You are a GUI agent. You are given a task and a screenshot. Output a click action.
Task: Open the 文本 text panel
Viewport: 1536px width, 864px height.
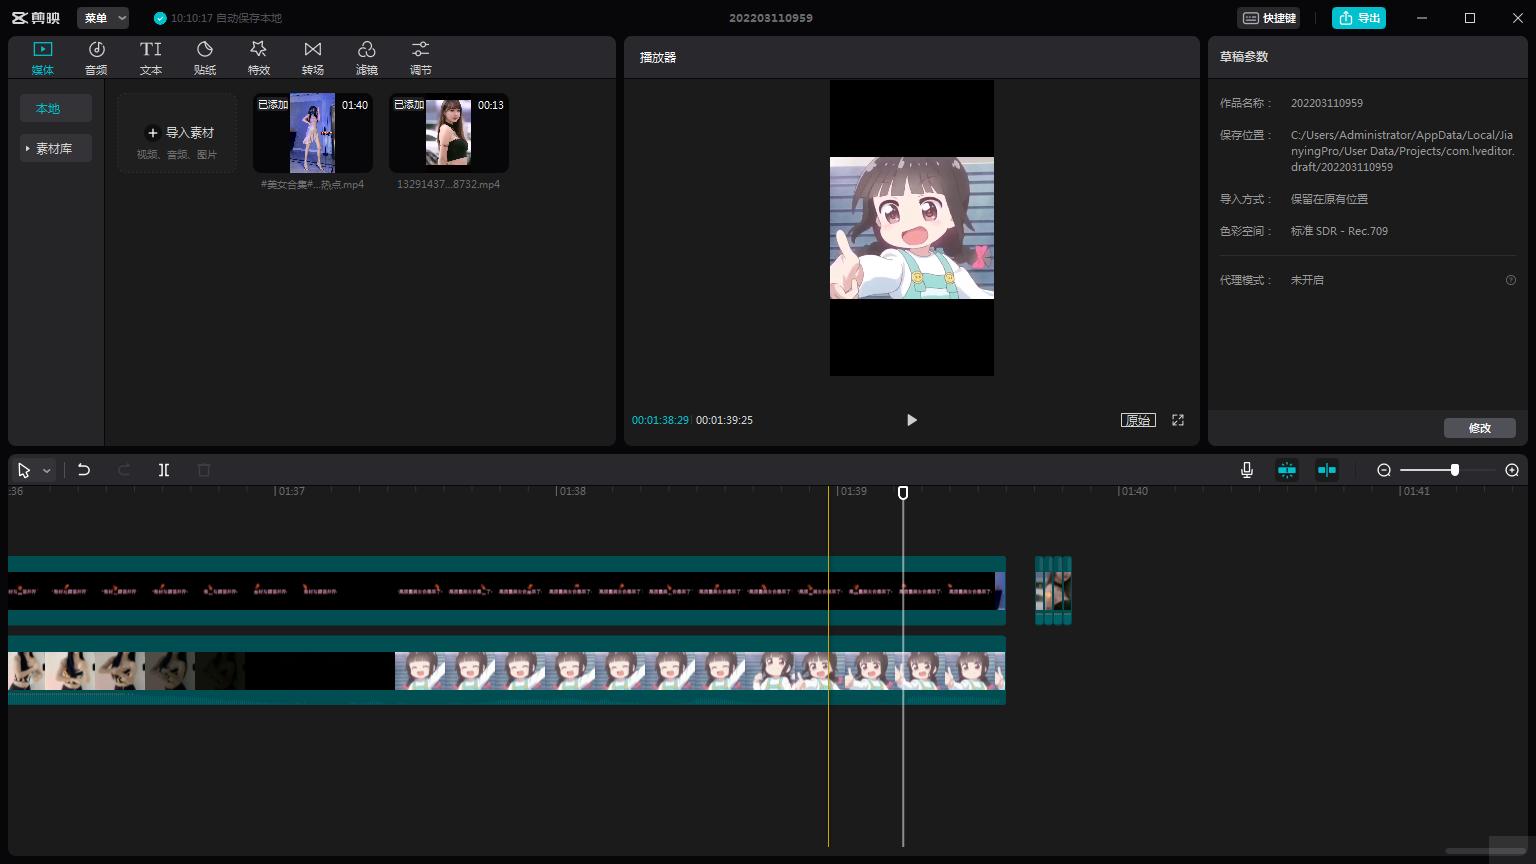tap(151, 57)
